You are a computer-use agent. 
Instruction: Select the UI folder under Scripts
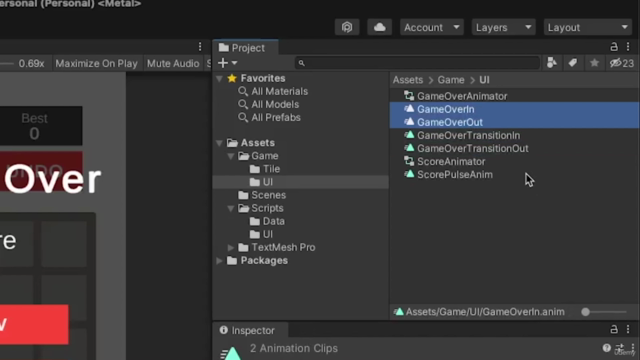[x=267, y=234]
